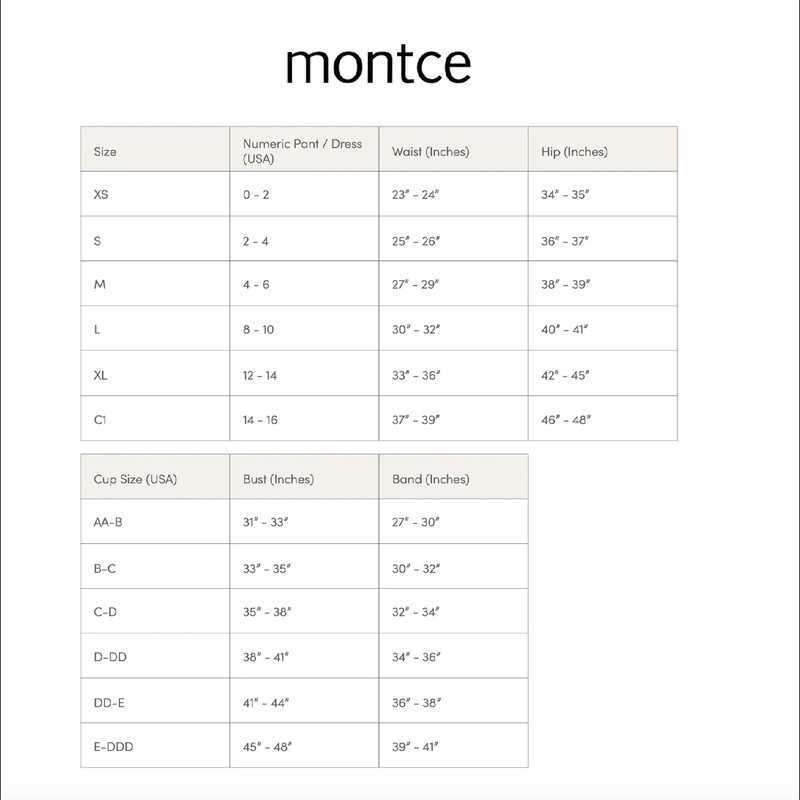The image size is (800, 800).
Task: Select the 35" - 38" bust measurement cell
Action: 266,612
